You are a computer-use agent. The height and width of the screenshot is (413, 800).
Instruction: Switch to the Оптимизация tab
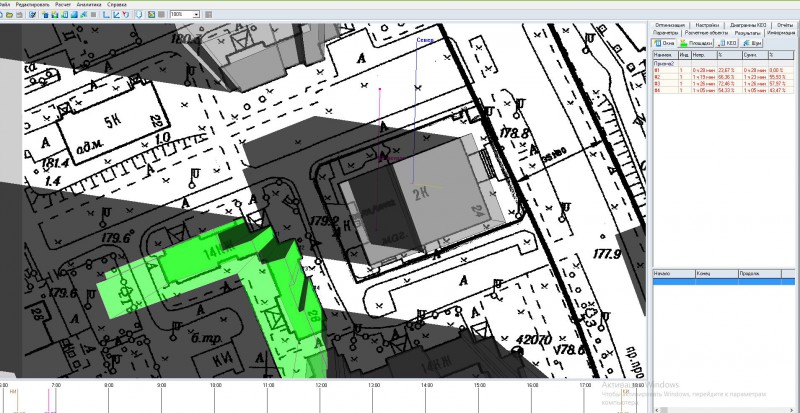[x=670, y=25]
